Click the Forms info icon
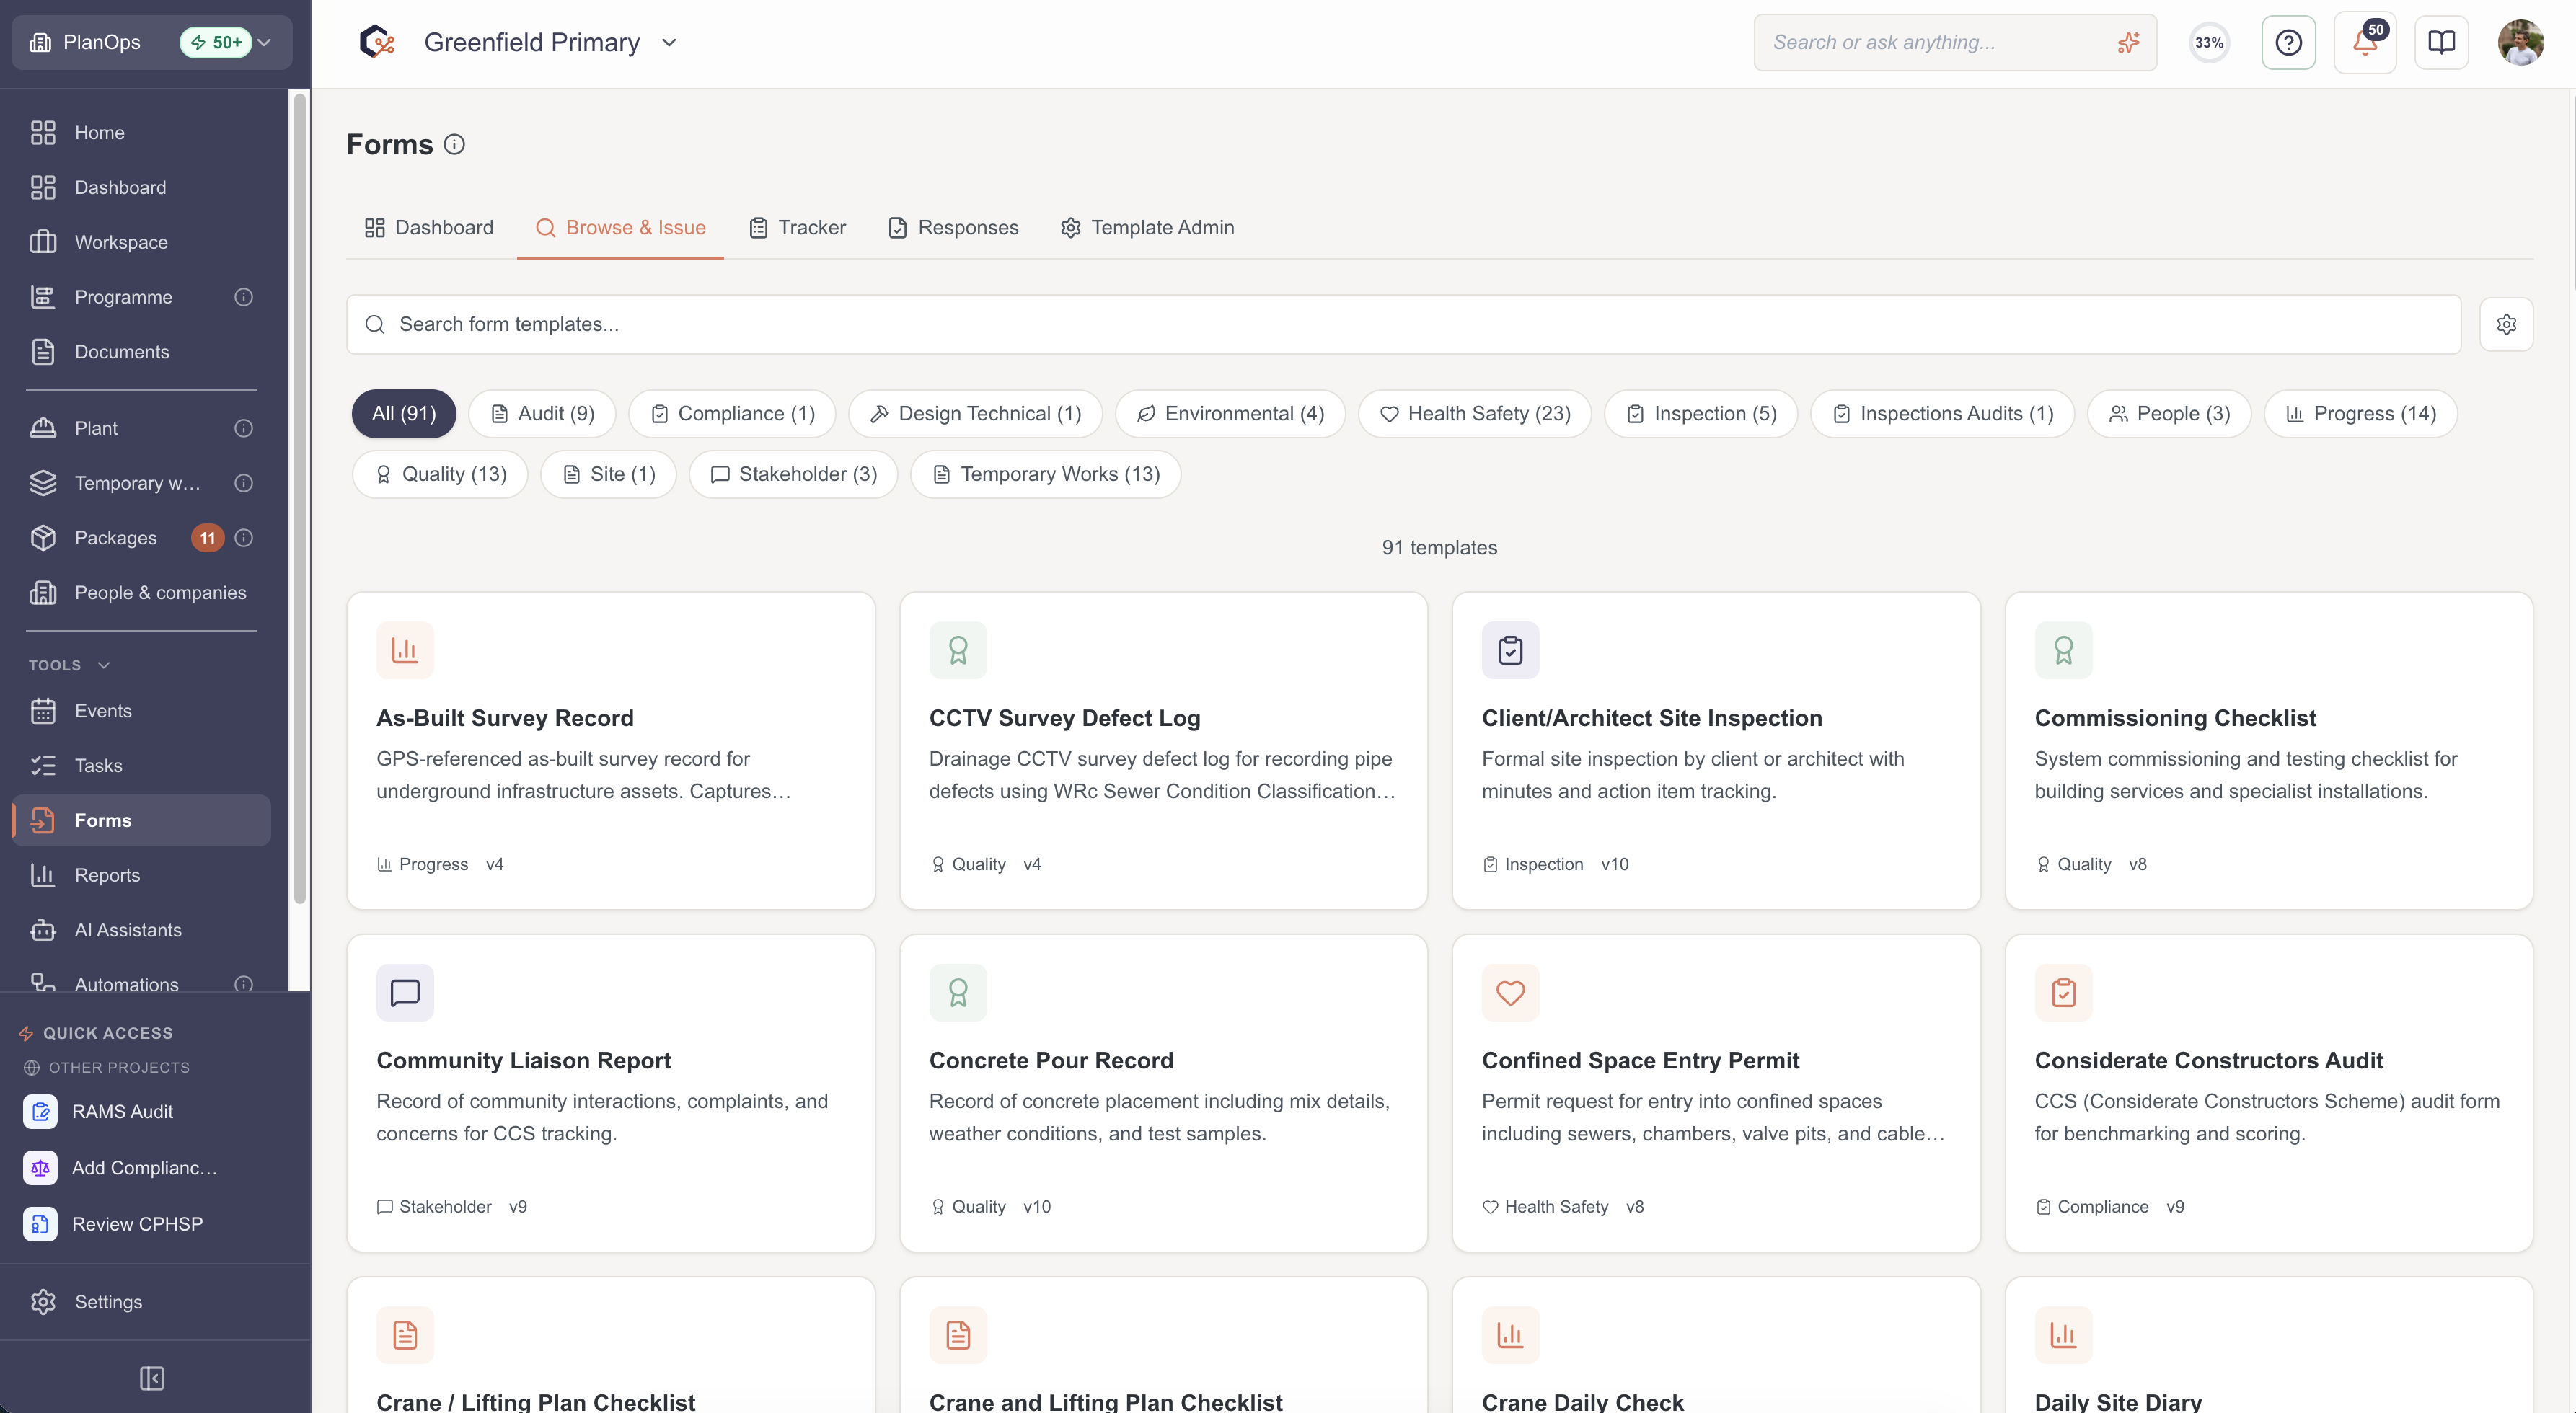The image size is (2576, 1413). coord(454,145)
